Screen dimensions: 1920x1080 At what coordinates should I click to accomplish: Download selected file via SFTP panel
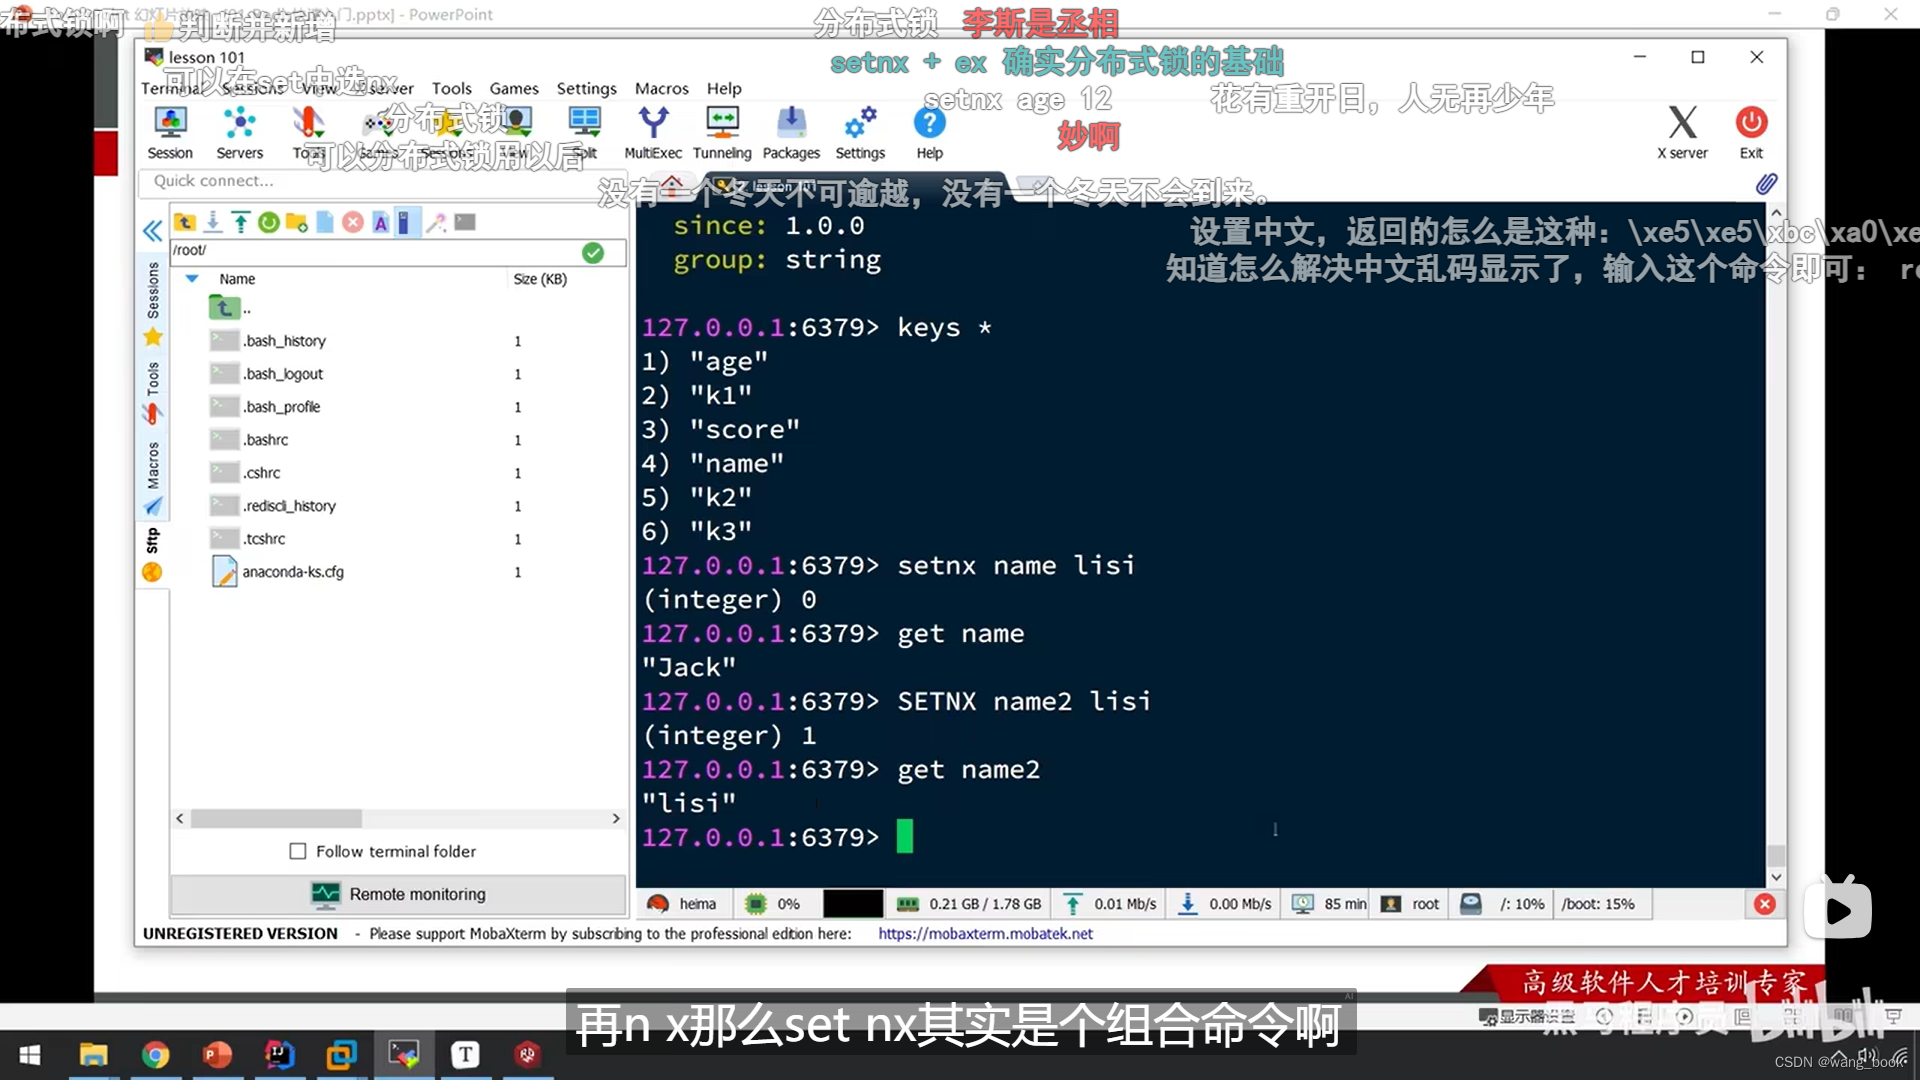click(x=213, y=222)
